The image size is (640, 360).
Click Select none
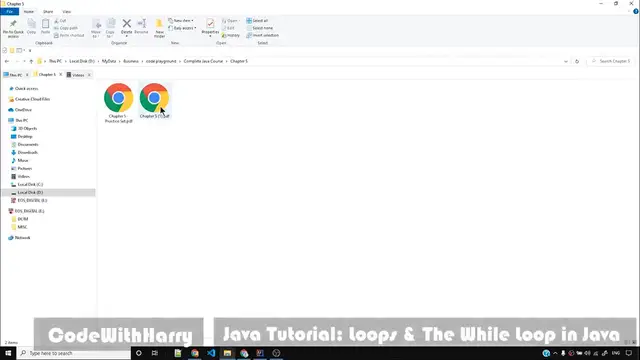[260, 28]
